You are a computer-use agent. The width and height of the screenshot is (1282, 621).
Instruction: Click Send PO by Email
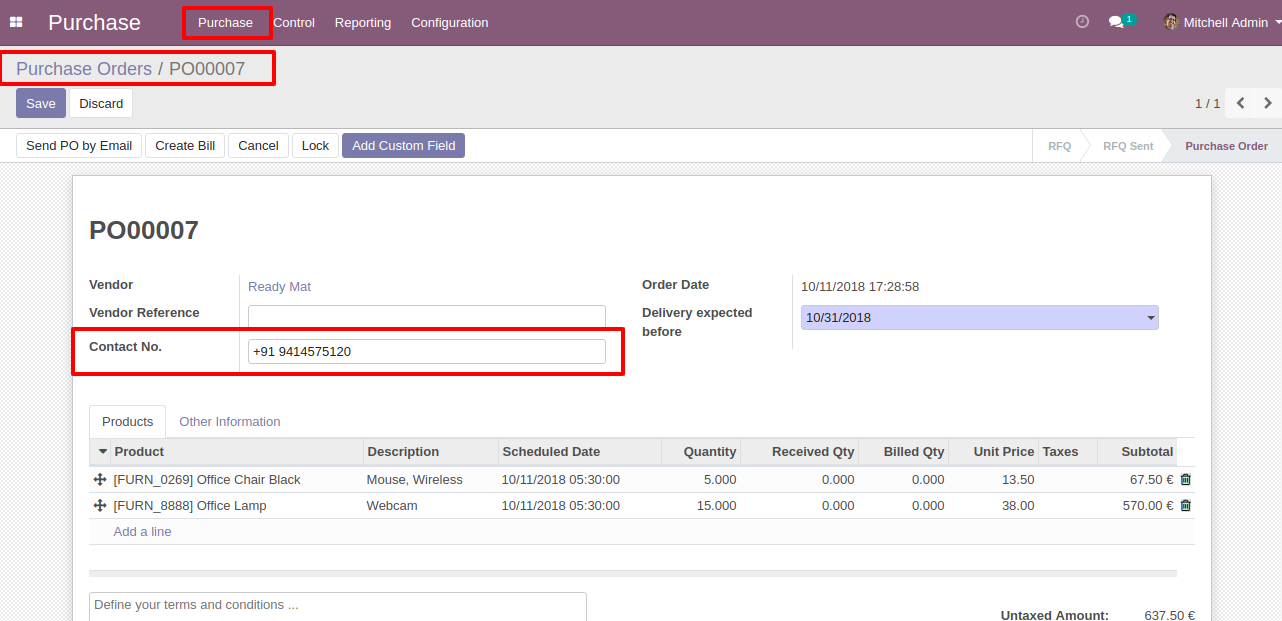click(x=79, y=146)
